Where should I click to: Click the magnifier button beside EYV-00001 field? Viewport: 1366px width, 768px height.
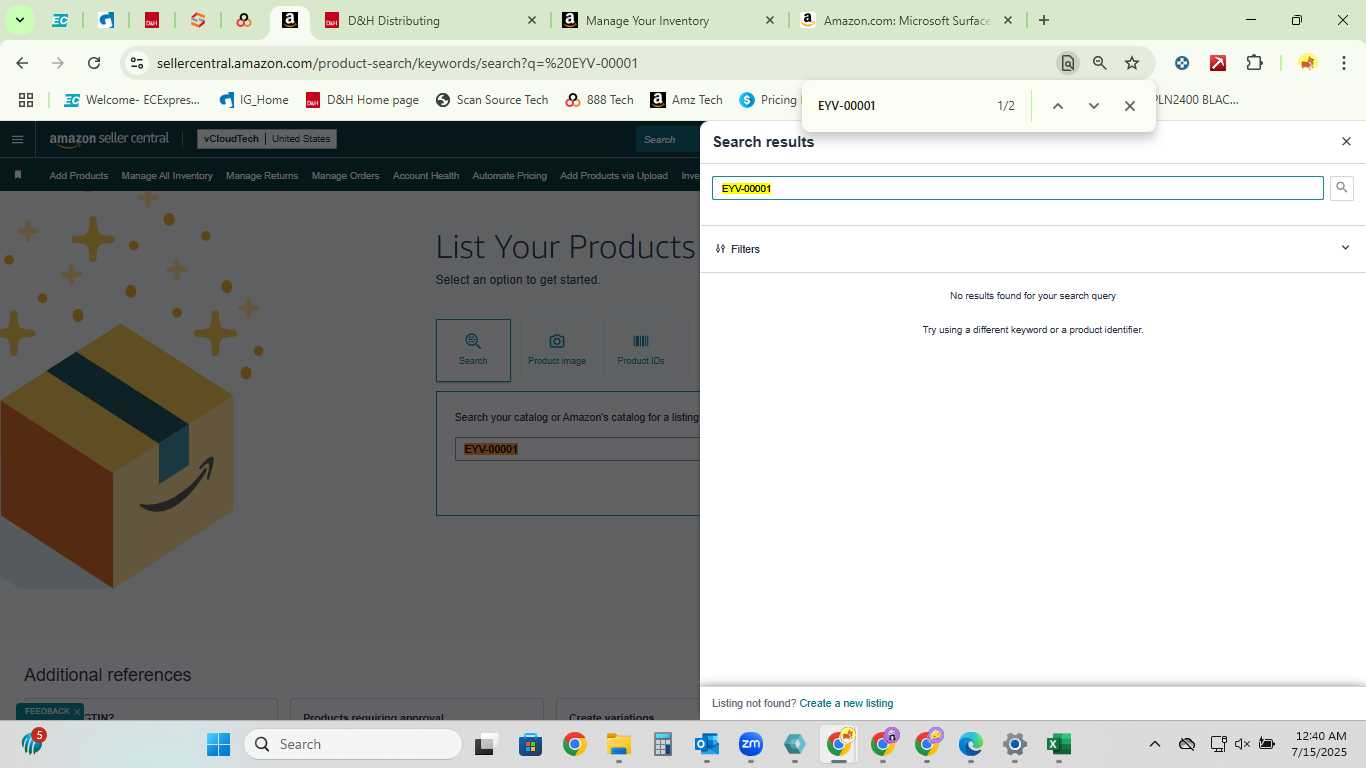coord(1342,188)
